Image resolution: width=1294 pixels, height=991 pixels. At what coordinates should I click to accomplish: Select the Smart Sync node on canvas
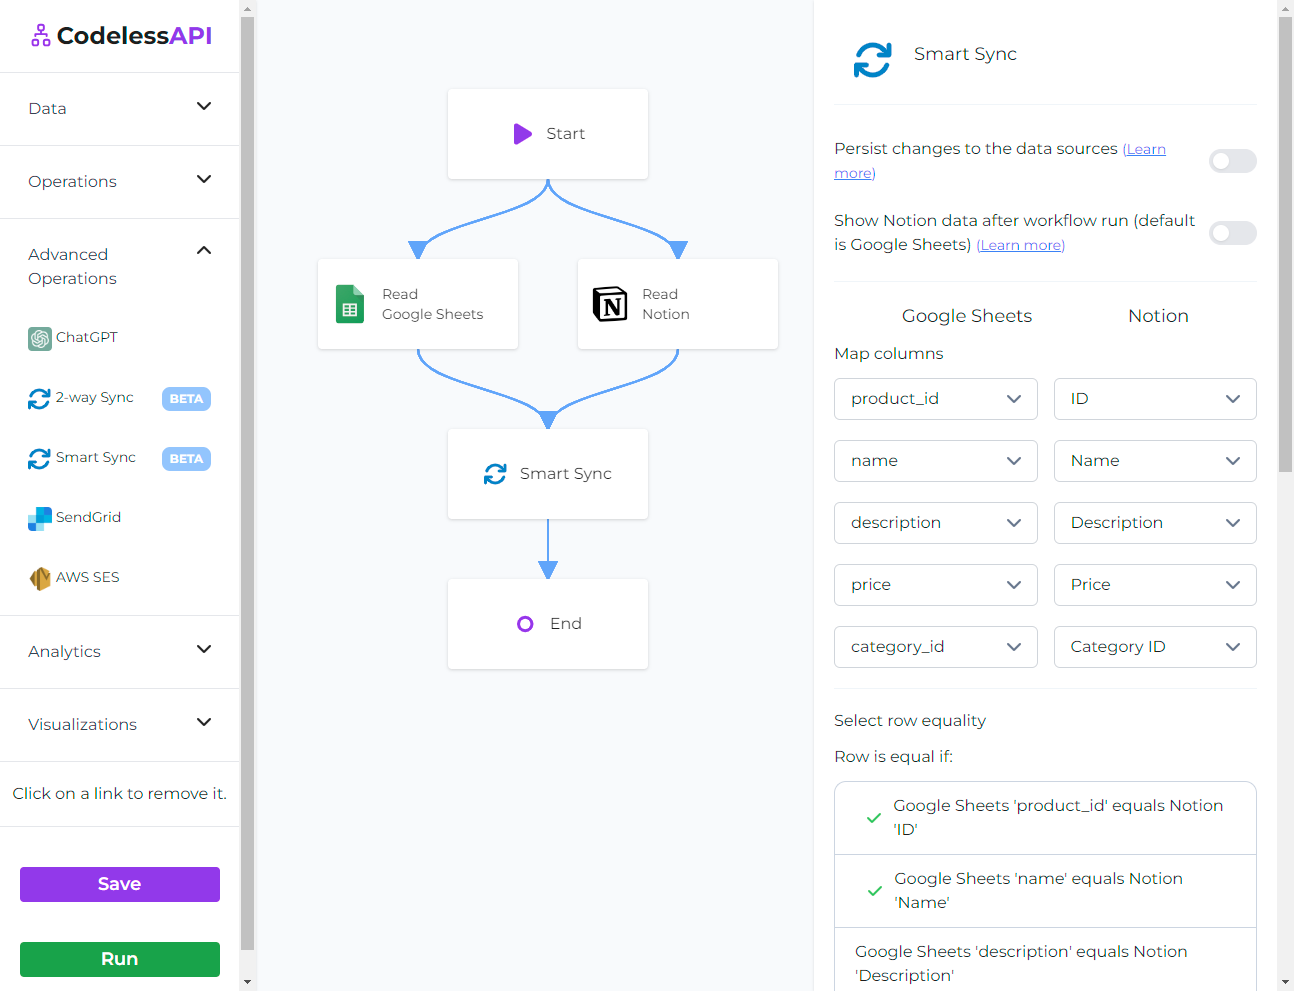[548, 474]
